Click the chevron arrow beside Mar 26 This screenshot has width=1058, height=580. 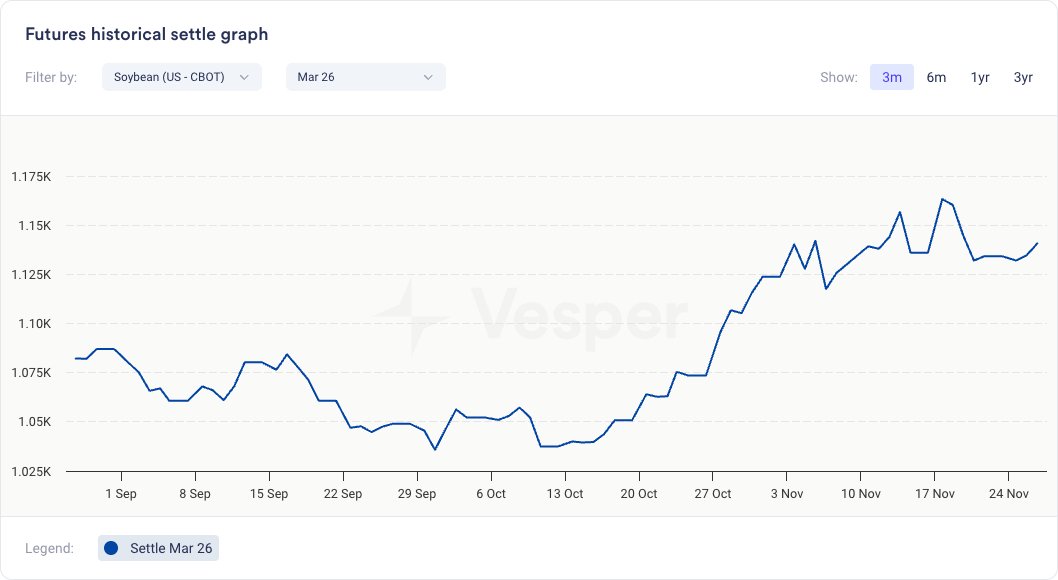(428, 77)
